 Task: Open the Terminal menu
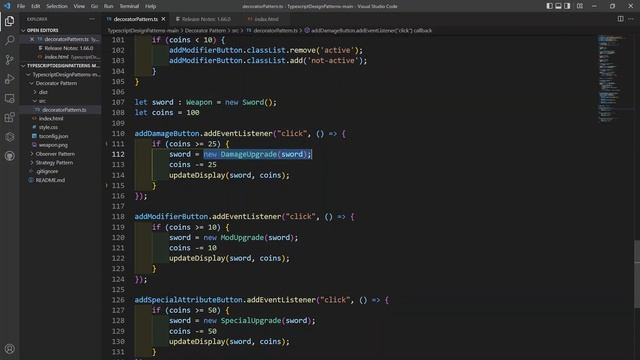[x=129, y=6]
